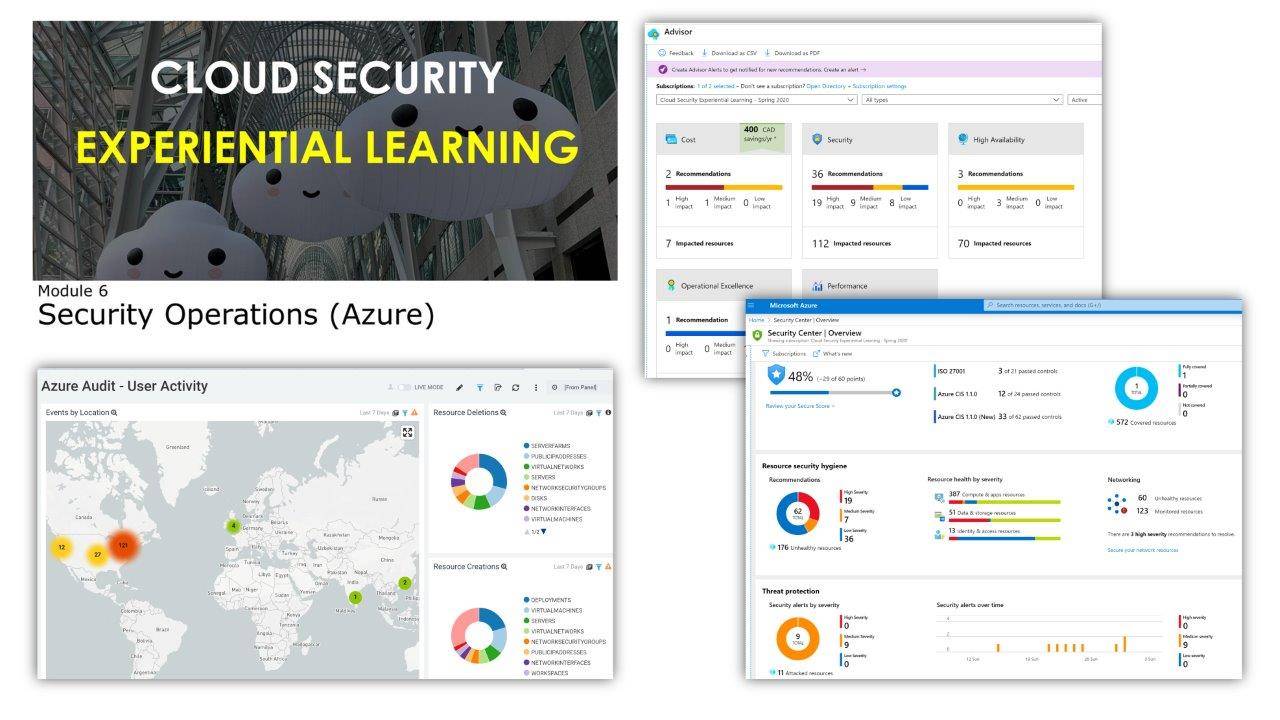Open the High Availability card in Advisor
The width and height of the screenshot is (1280, 720).
coord(1016,191)
